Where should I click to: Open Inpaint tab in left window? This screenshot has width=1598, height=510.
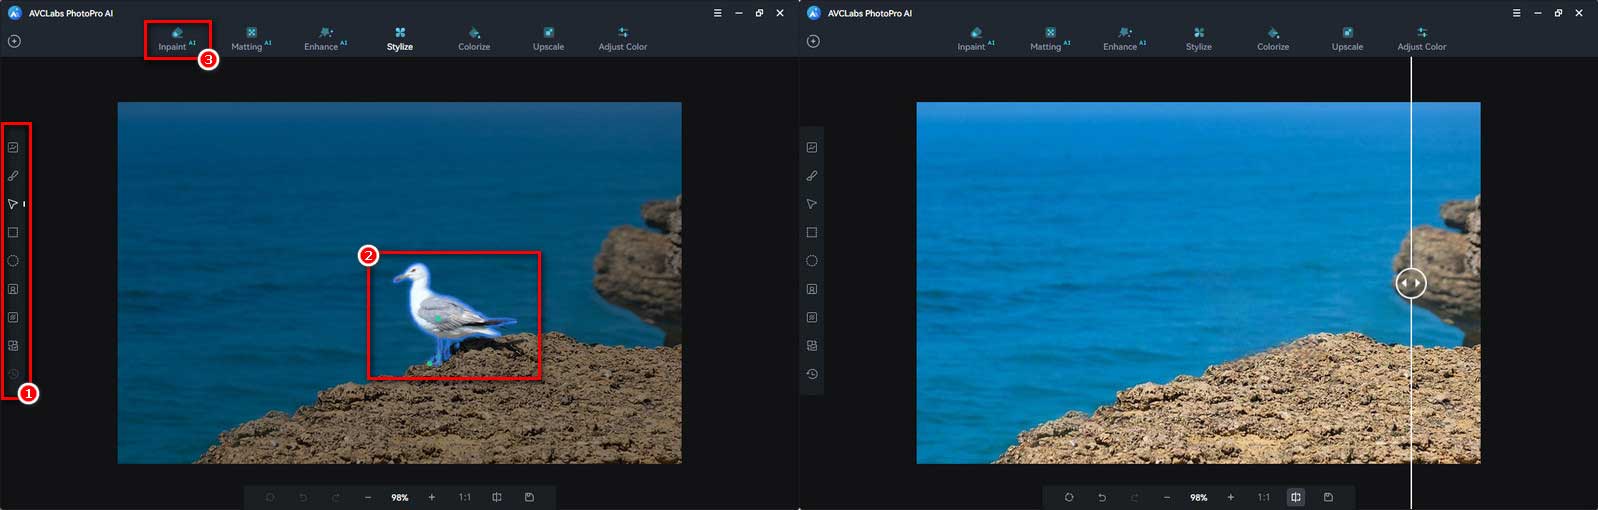pyautogui.click(x=177, y=39)
